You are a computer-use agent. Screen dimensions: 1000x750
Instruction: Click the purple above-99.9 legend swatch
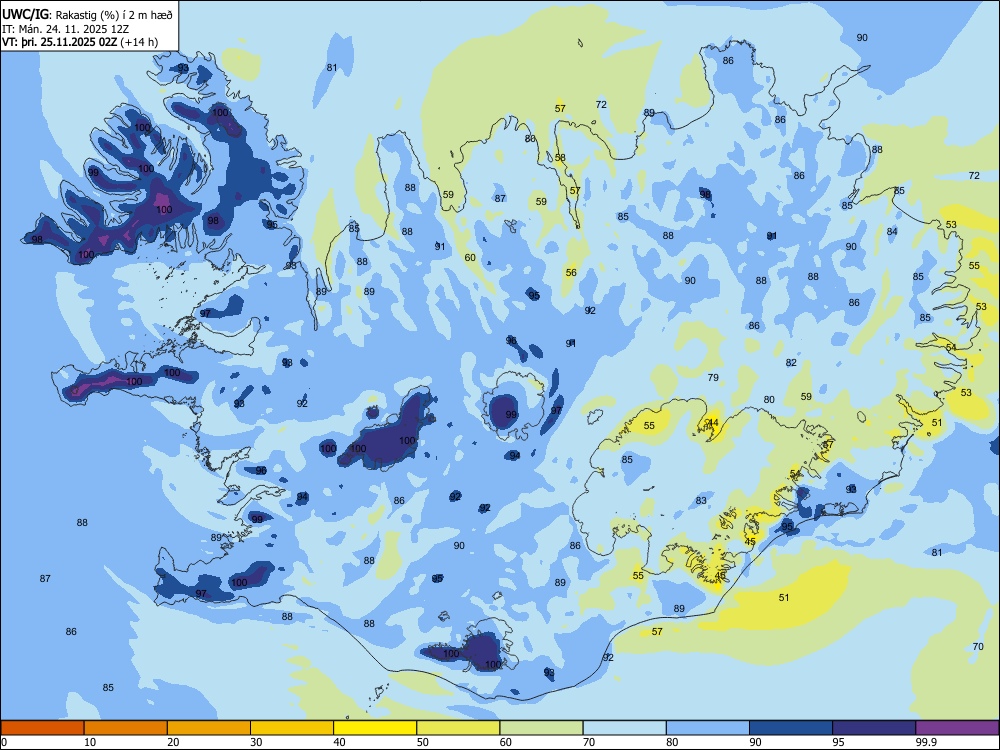(957, 728)
